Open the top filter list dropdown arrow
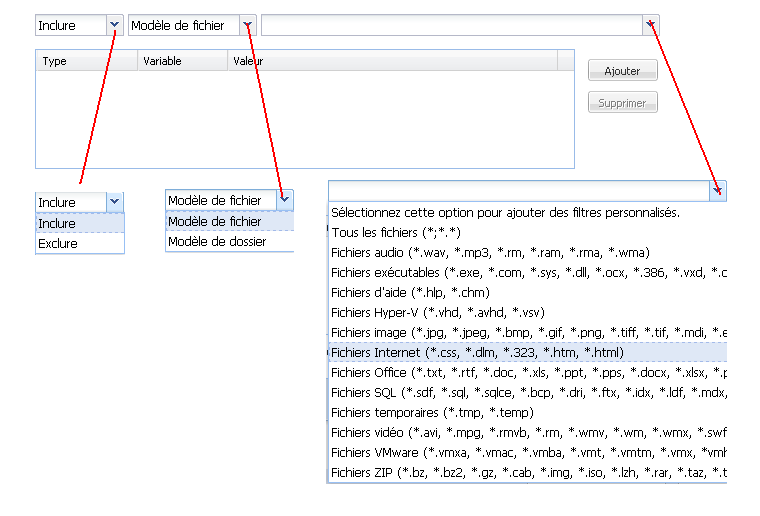This screenshot has height=516, width=760. (x=650, y=25)
